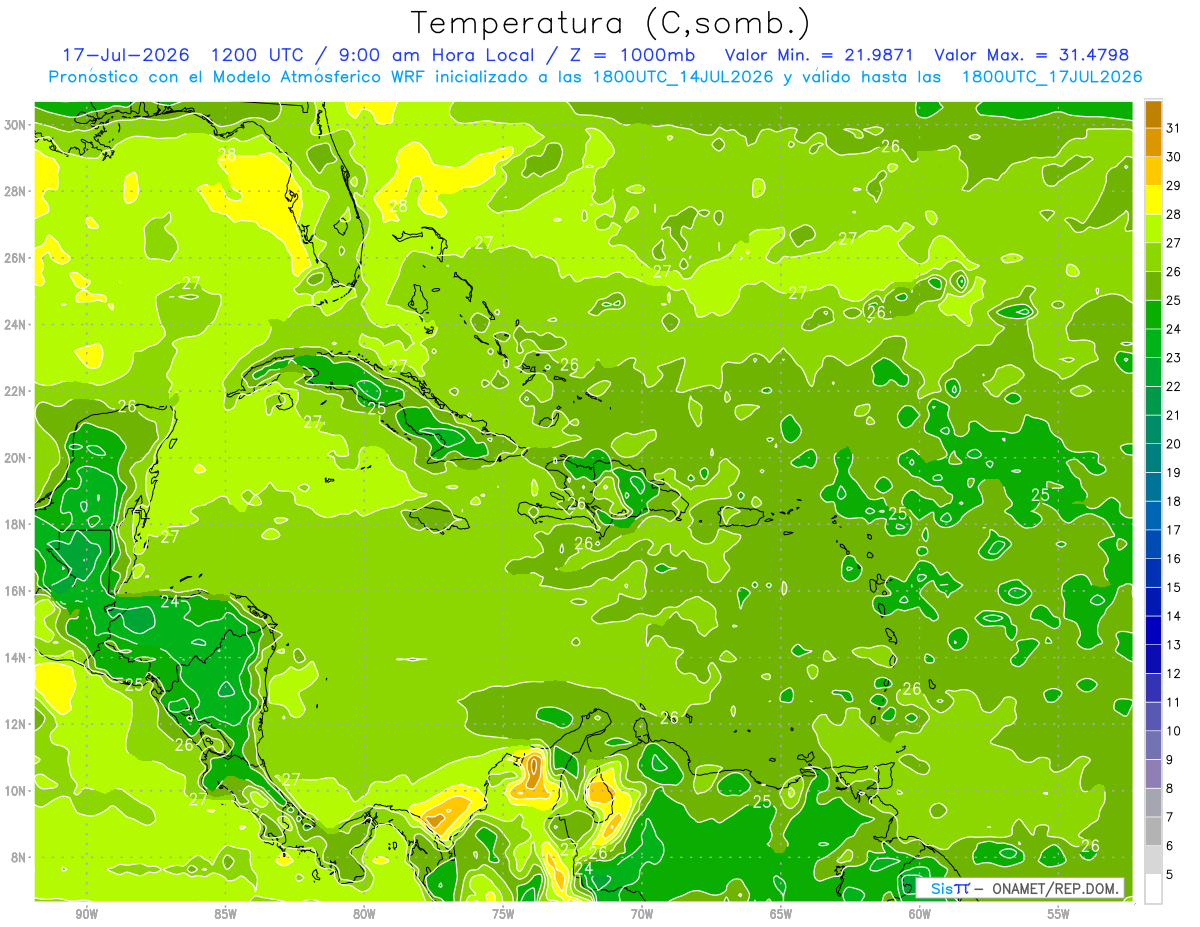Click the '70W' longitude axis label
Viewport: 1200px width, 927px height.
coord(642,914)
